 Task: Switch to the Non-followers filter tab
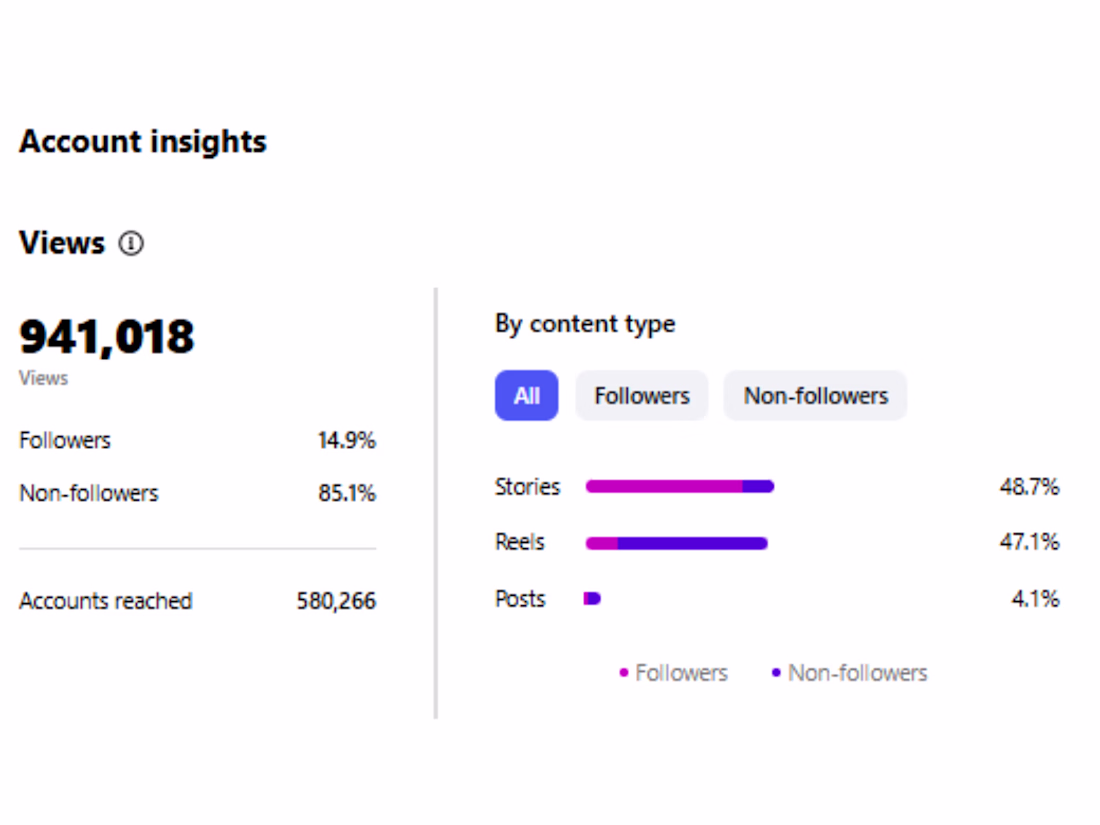click(815, 396)
